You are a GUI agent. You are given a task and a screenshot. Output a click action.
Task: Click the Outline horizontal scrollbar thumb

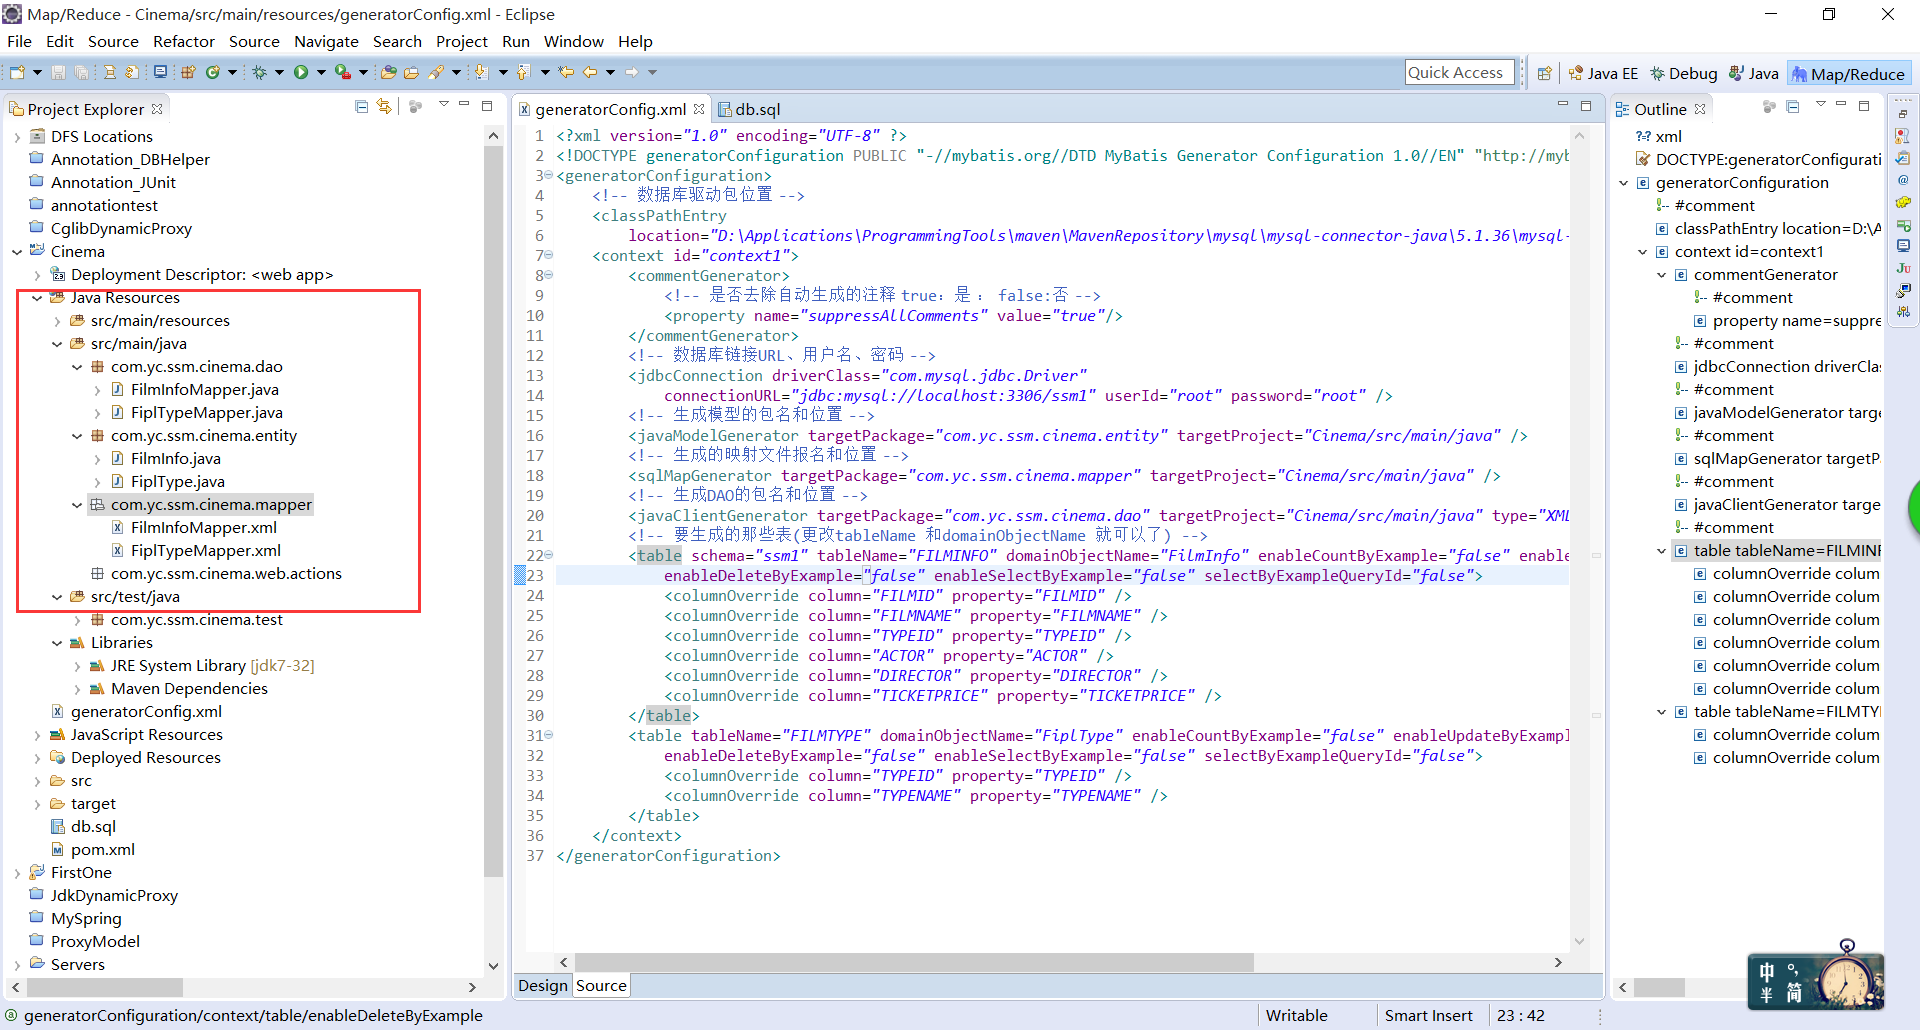click(x=1660, y=987)
